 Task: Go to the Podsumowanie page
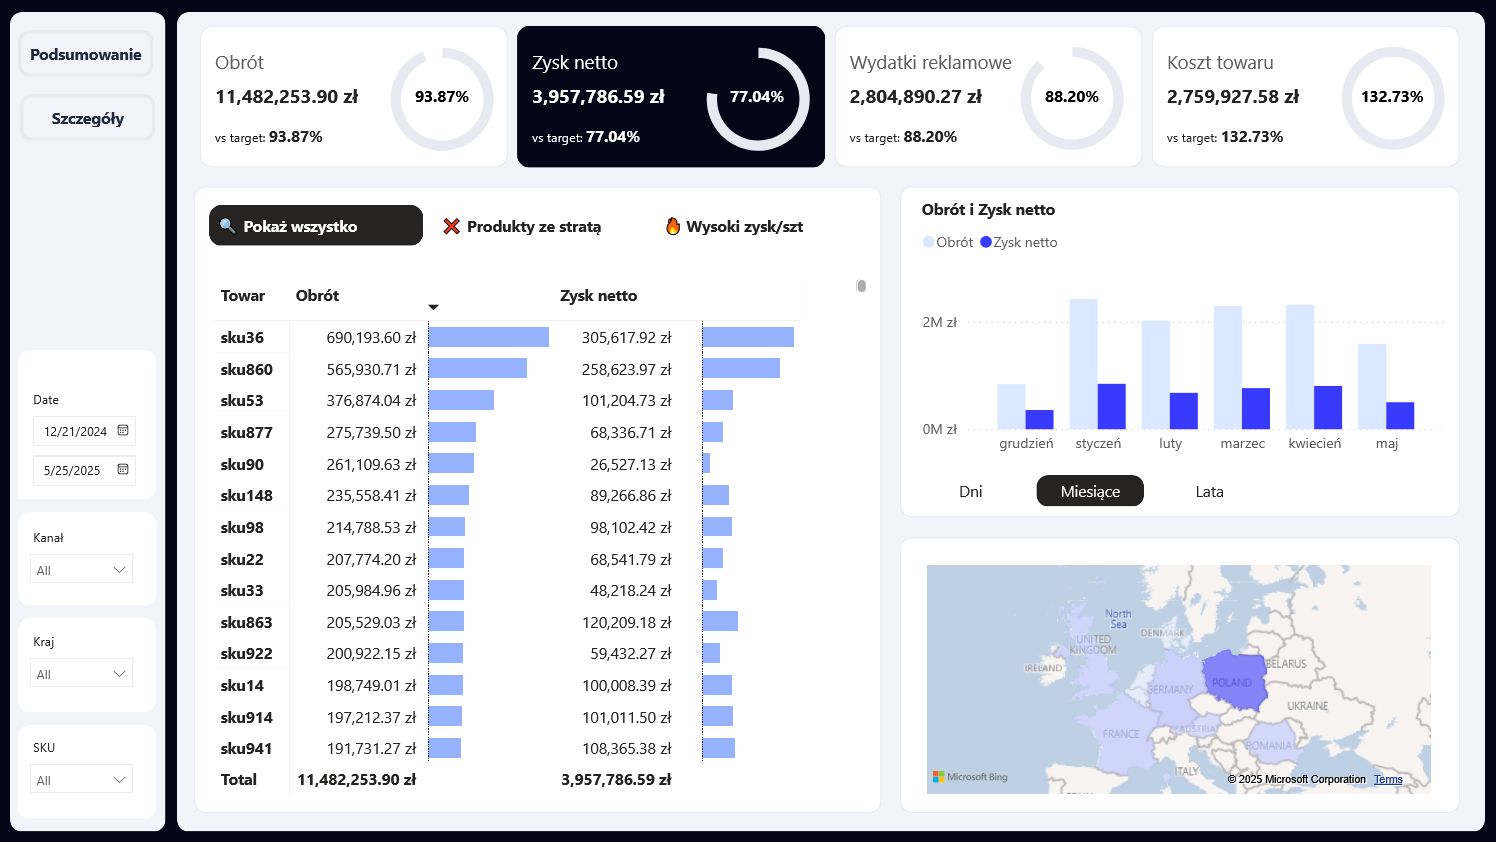(86, 55)
